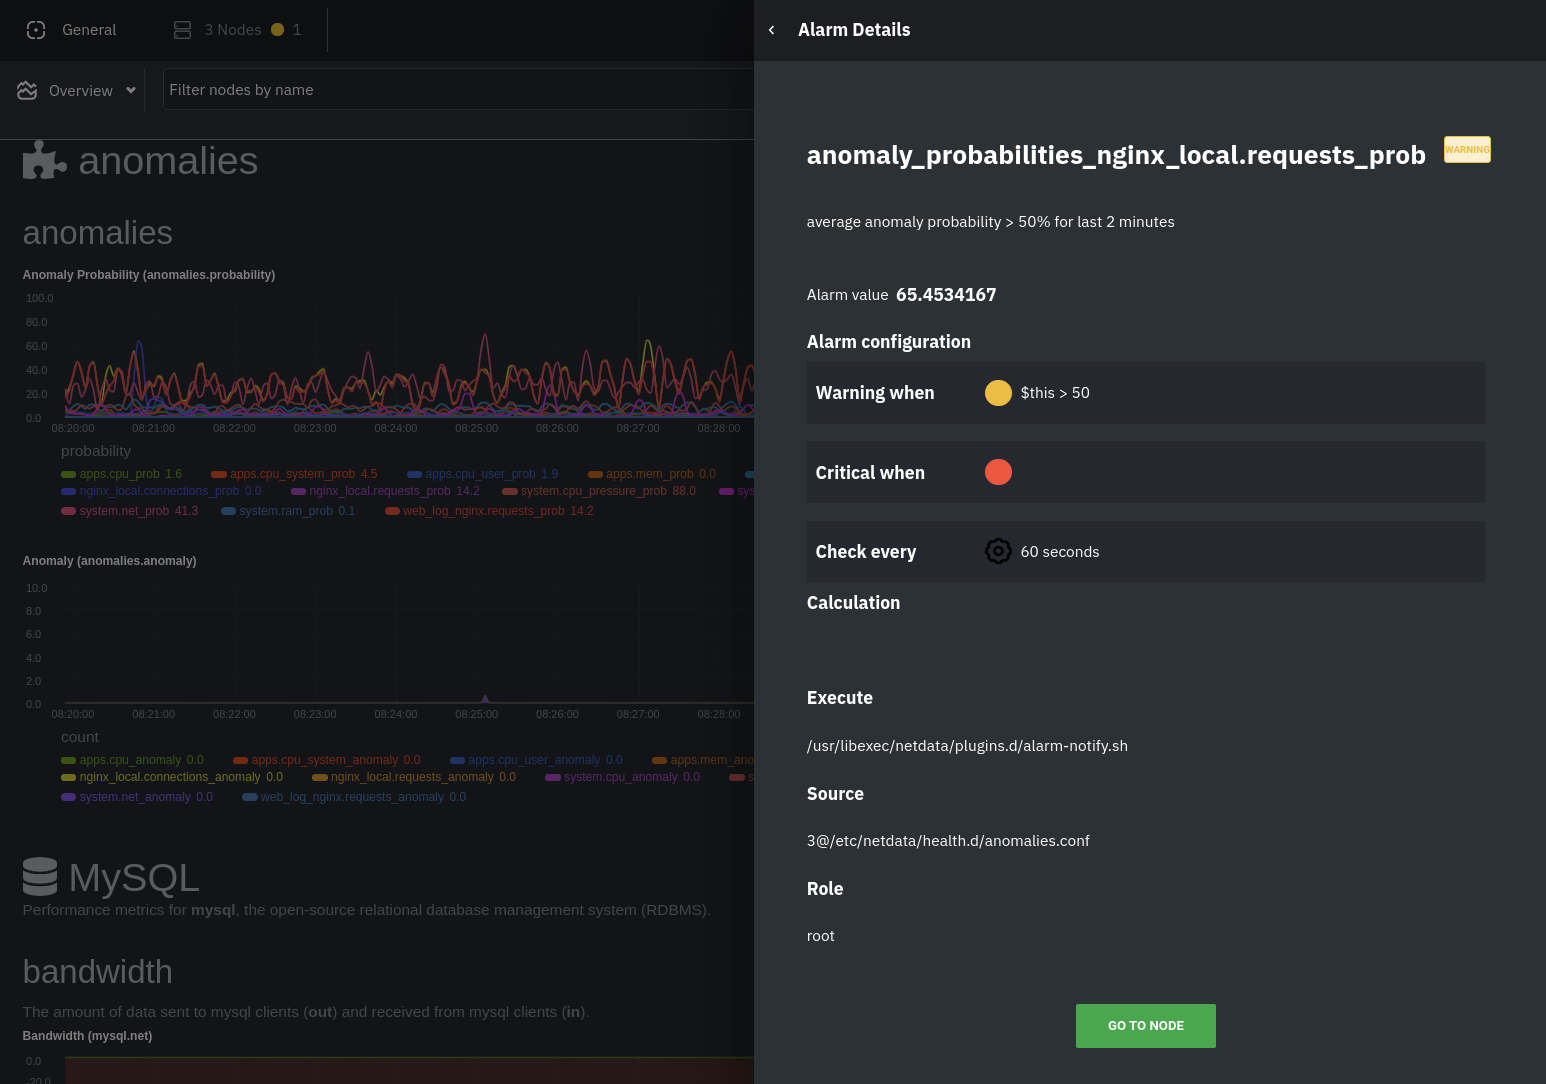This screenshot has width=1546, height=1084.
Task: Click the MySQL database icon
Action: coord(40,877)
